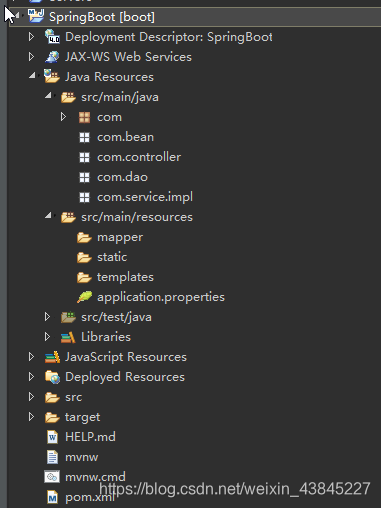Select the 'pom.xml' file name

coord(90,498)
